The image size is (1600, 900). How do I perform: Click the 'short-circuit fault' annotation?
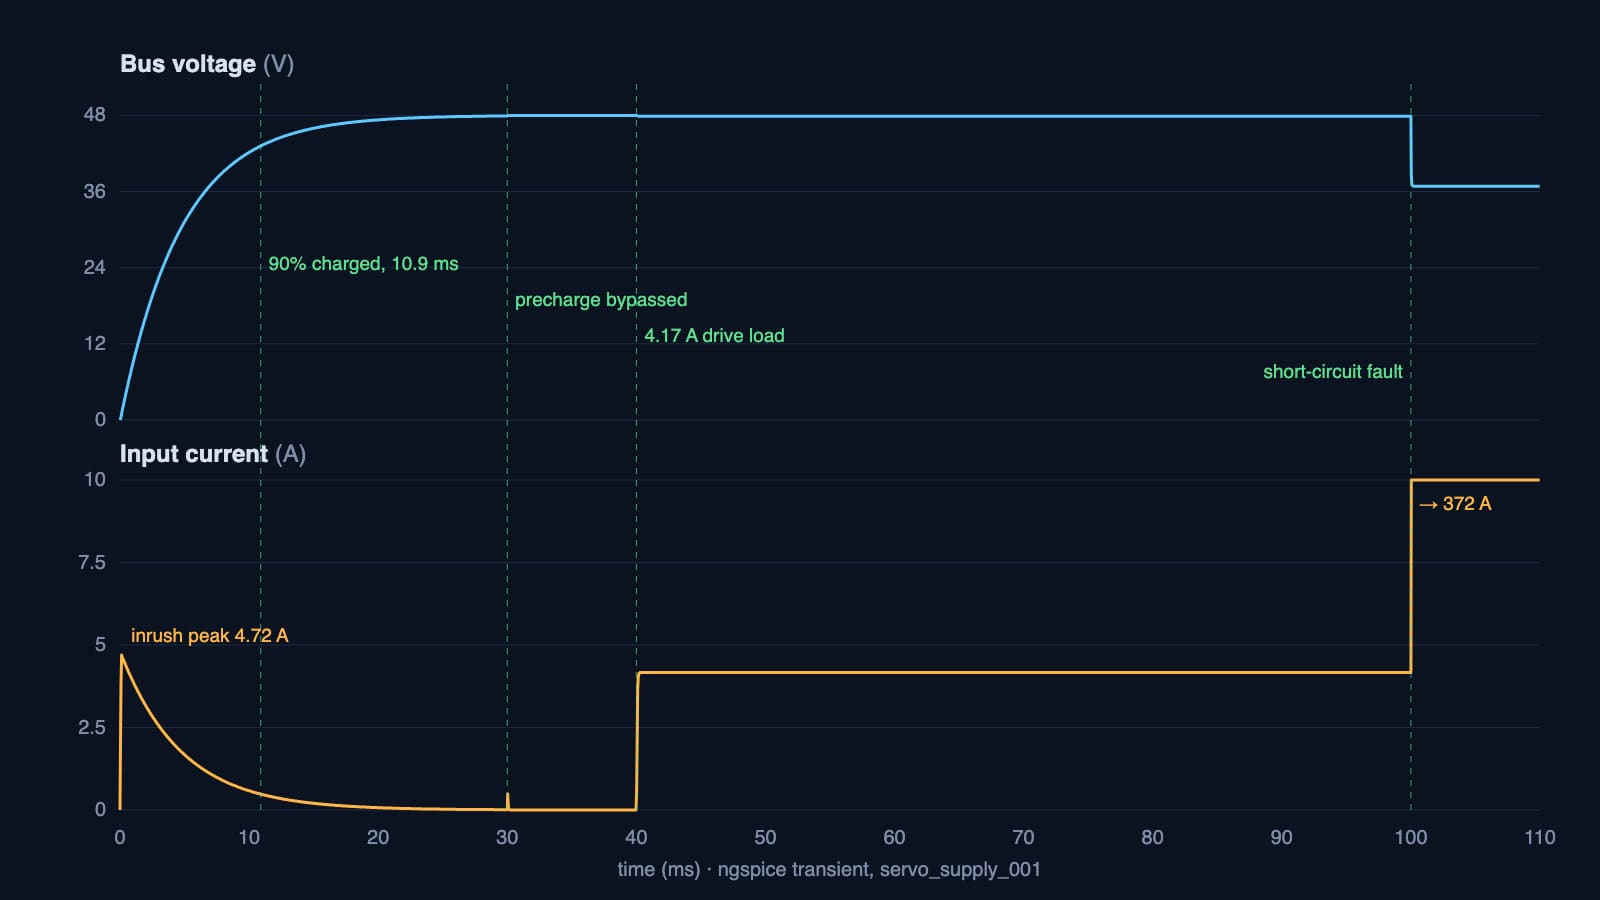pyautogui.click(x=1333, y=372)
